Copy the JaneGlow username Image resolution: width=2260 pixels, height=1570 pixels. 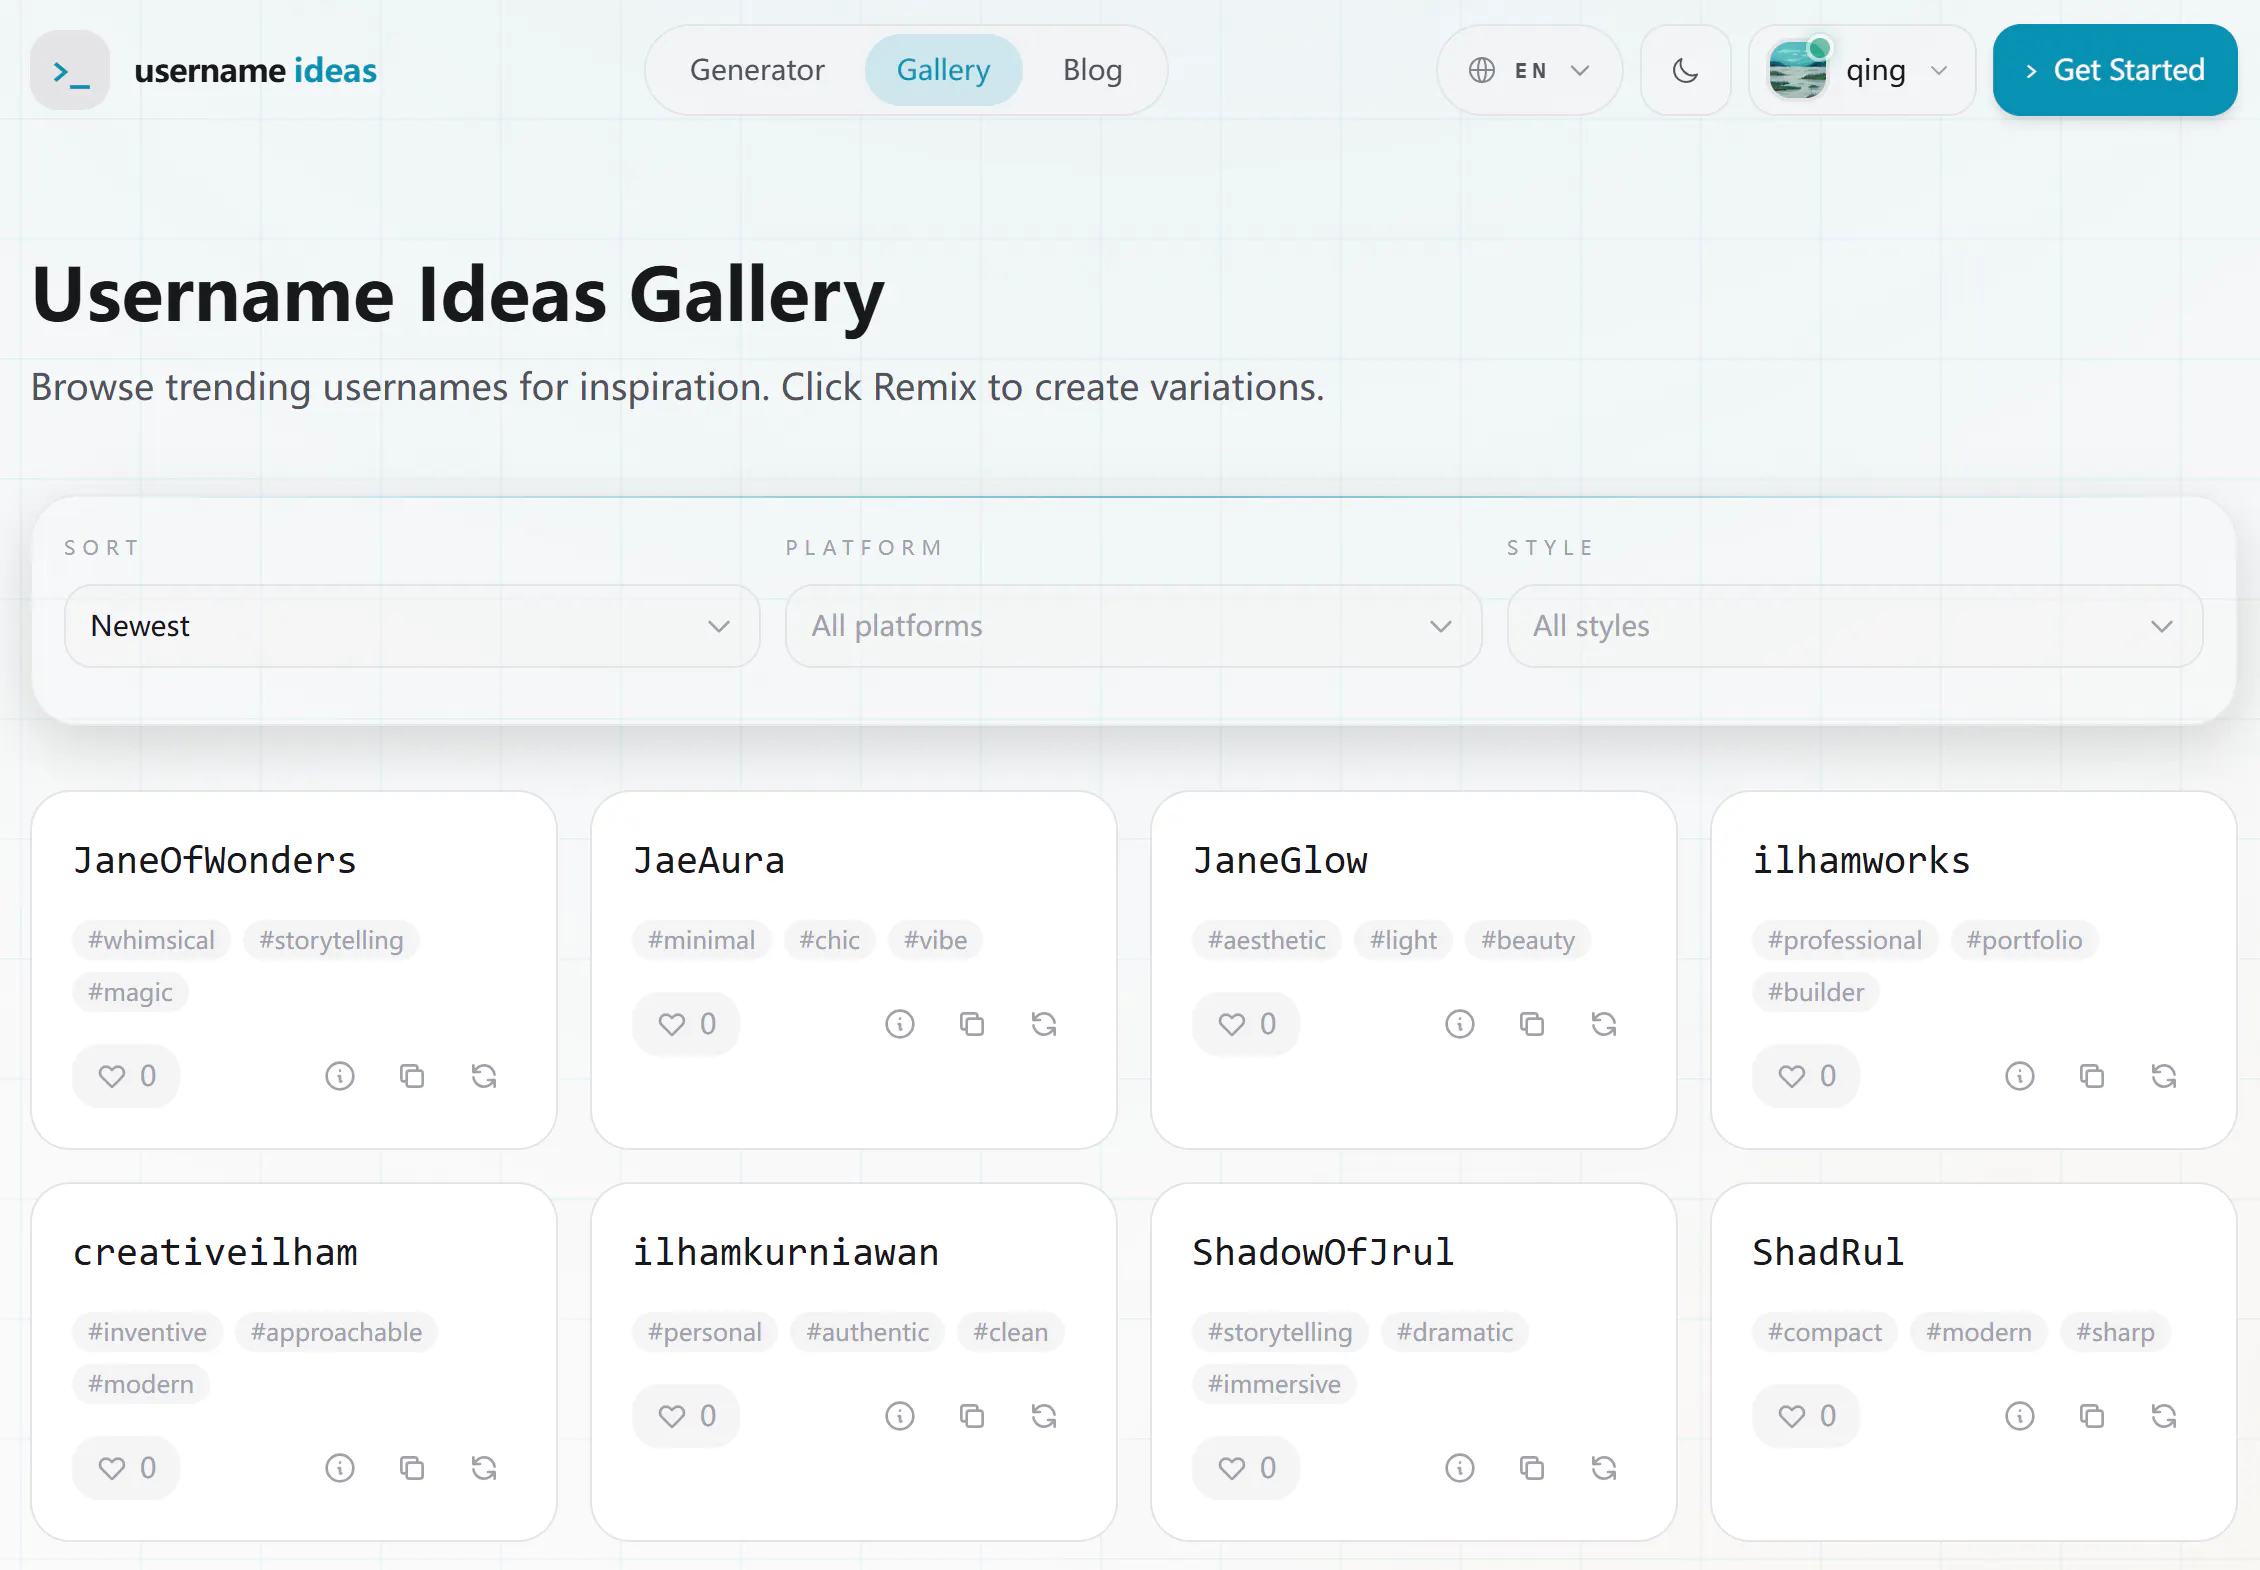tap(1532, 1024)
